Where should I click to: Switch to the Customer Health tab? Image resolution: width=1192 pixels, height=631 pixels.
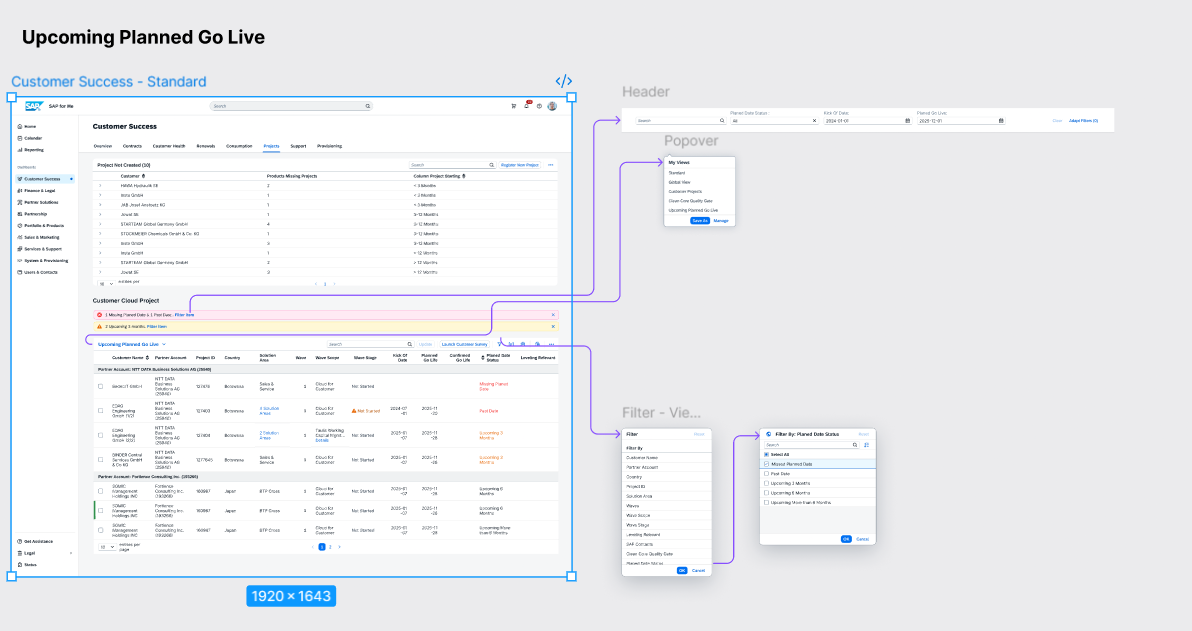pyautogui.click(x=169, y=146)
